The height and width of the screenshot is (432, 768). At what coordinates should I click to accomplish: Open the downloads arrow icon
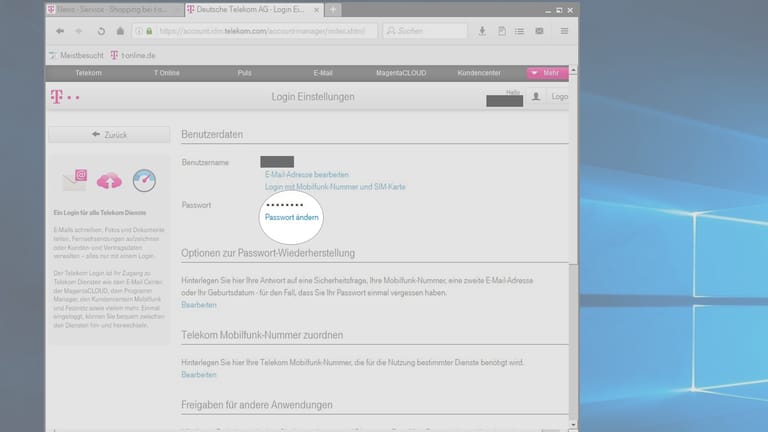(x=482, y=31)
